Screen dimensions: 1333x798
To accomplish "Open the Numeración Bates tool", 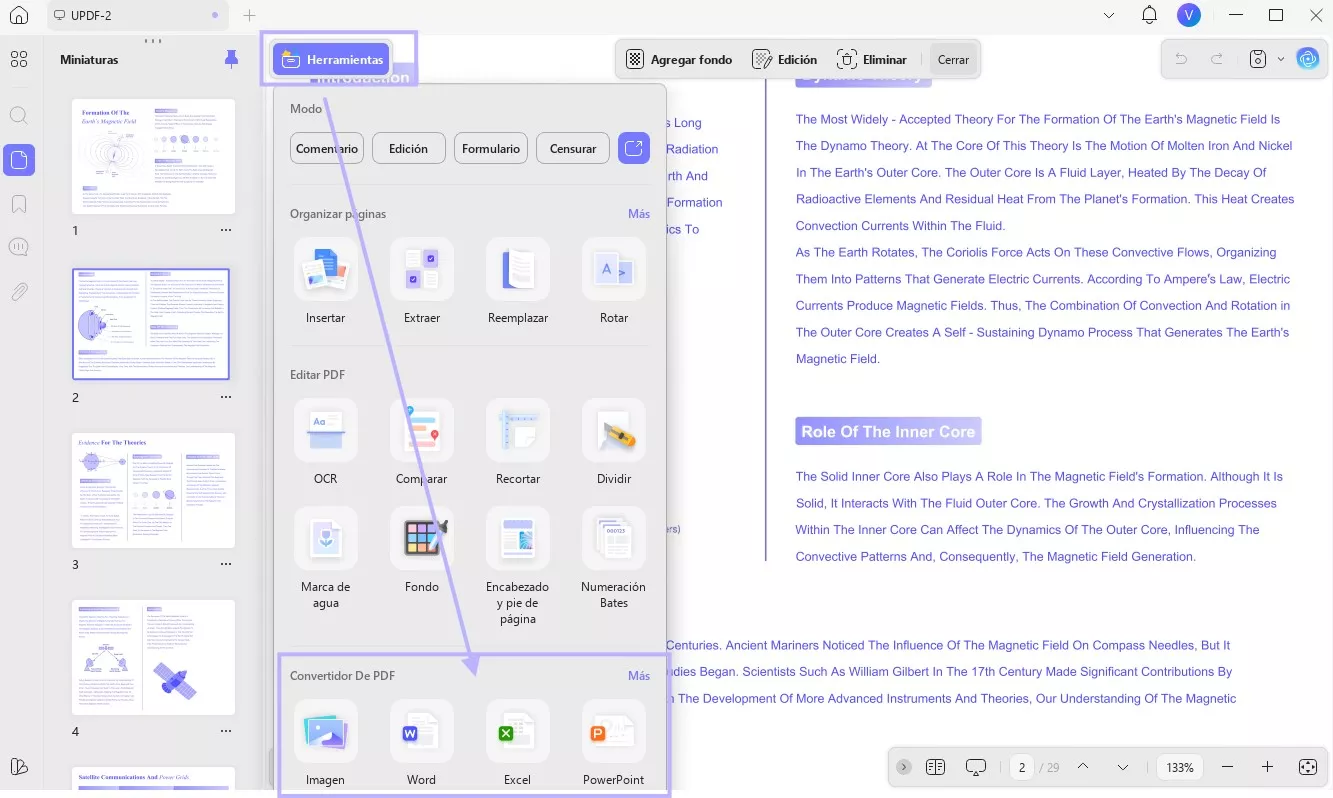I will (614, 538).
